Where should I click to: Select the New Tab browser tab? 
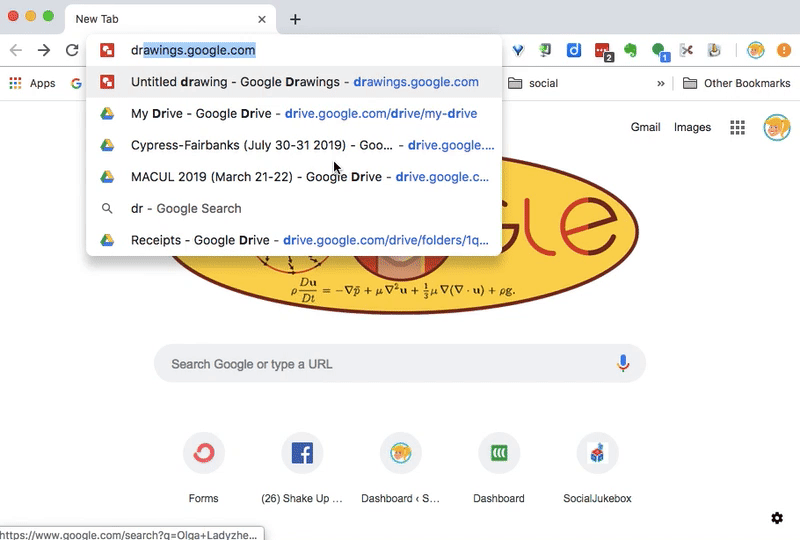(x=170, y=19)
